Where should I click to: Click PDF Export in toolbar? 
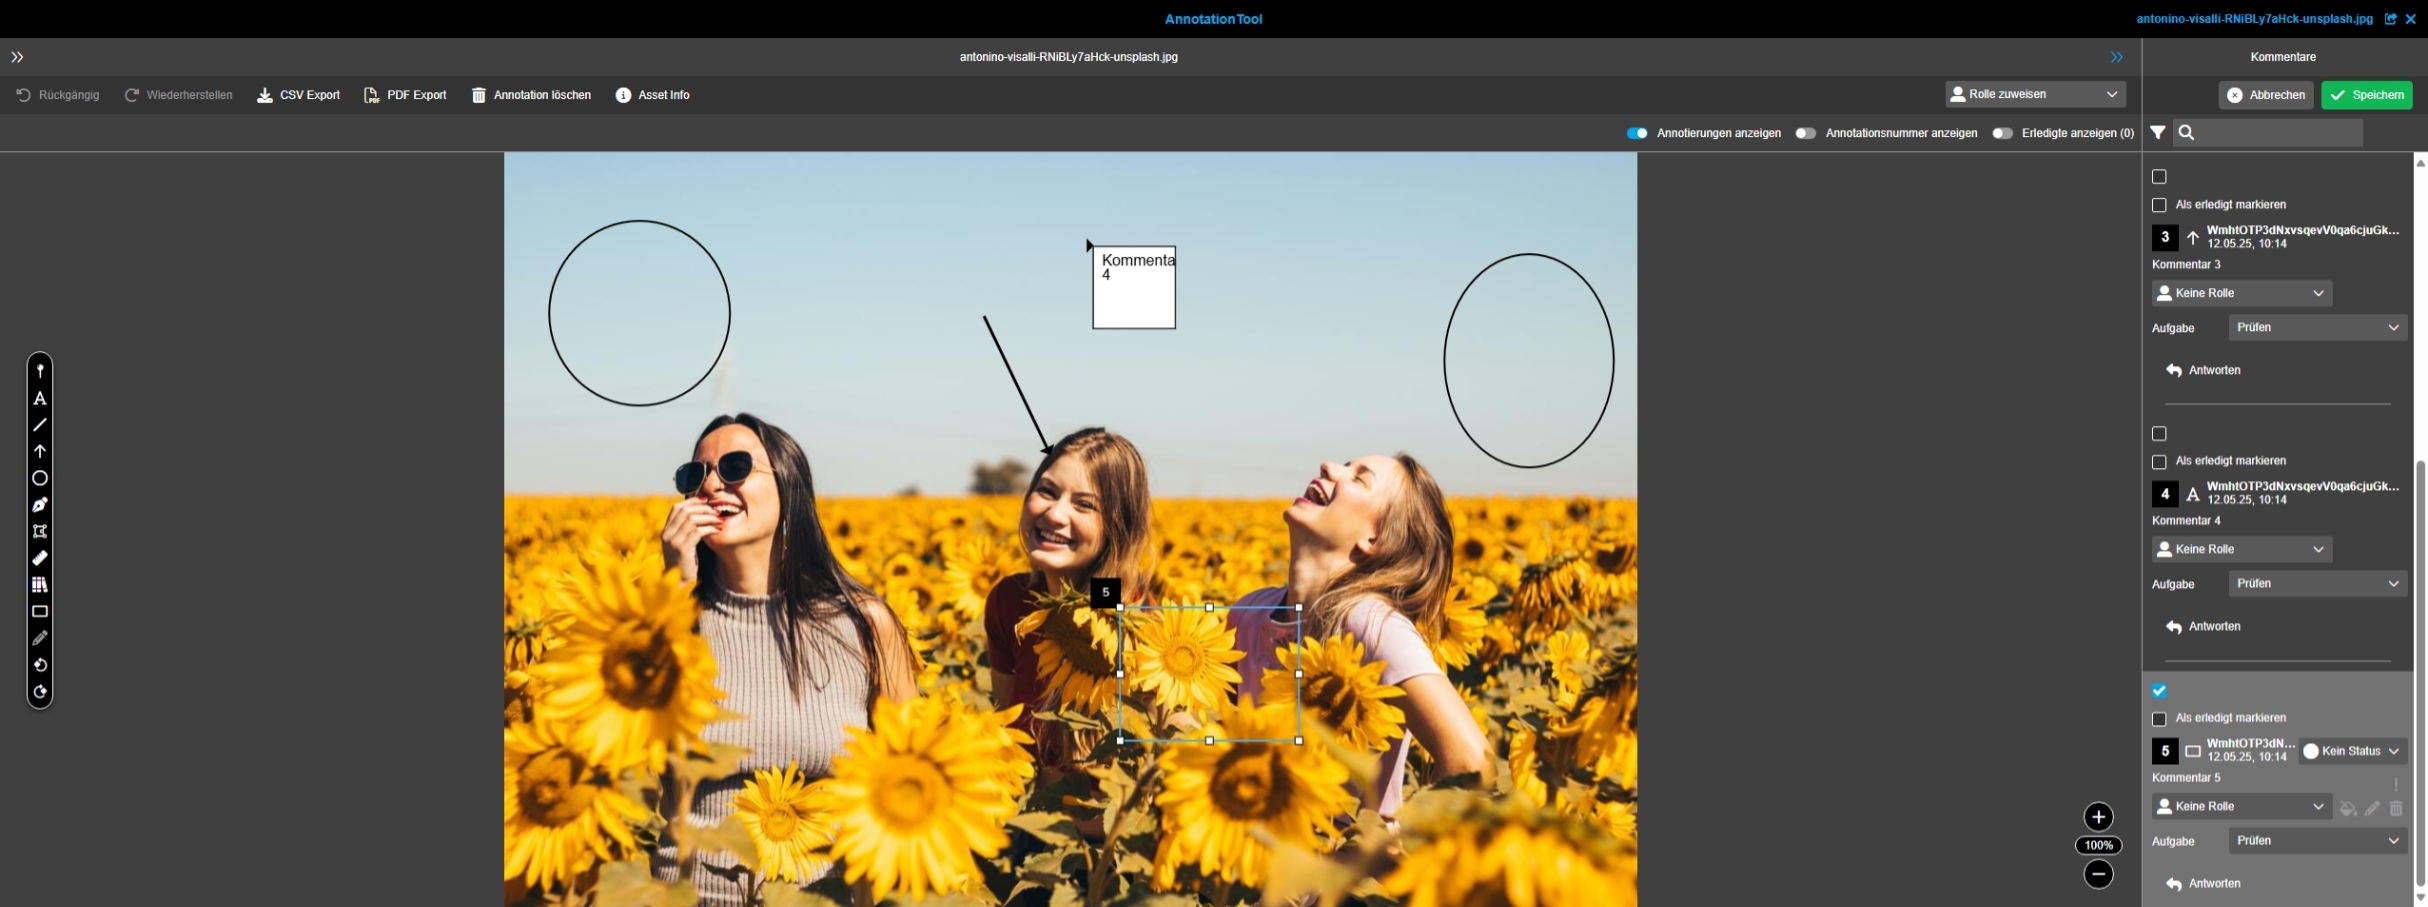[405, 95]
